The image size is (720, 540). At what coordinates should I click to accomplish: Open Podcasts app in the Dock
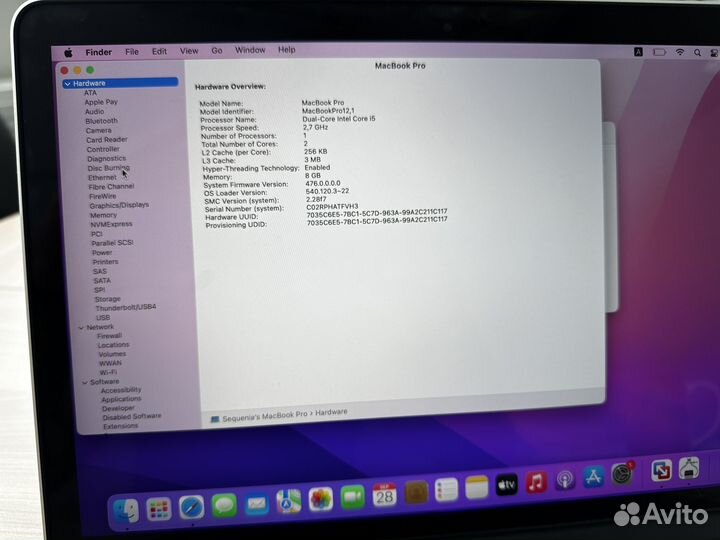coord(565,480)
